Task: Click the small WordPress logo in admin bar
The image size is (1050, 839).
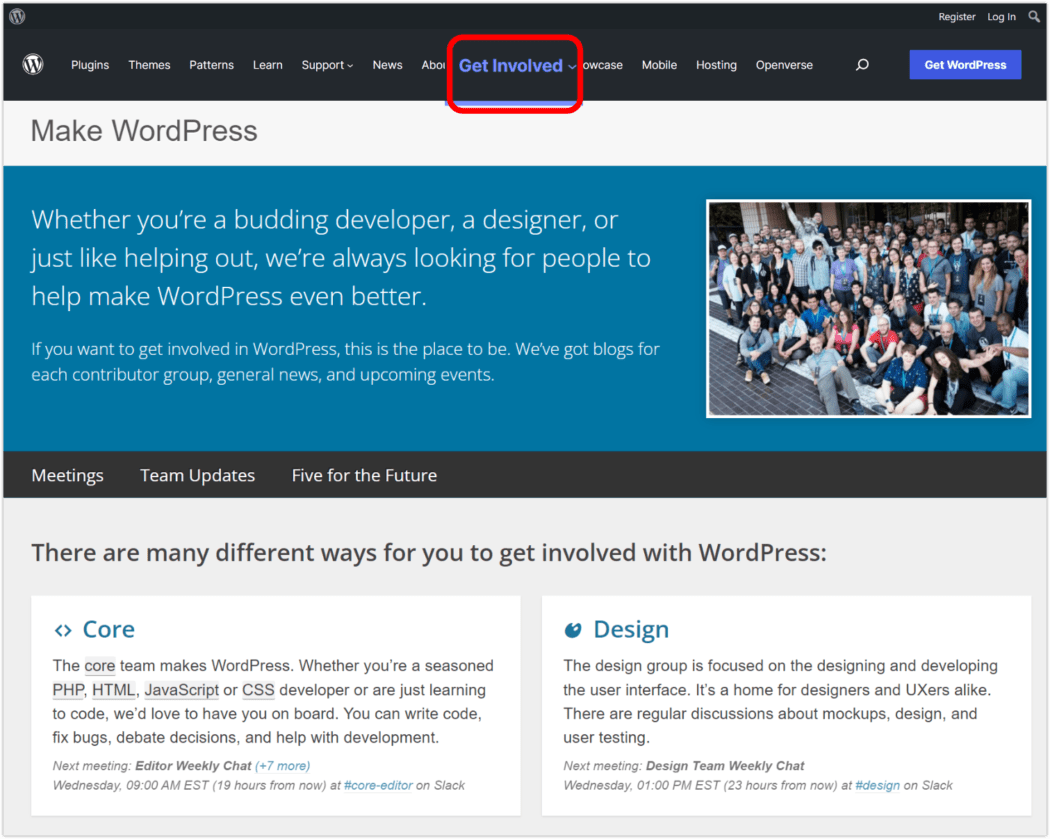Action: click(x=17, y=16)
